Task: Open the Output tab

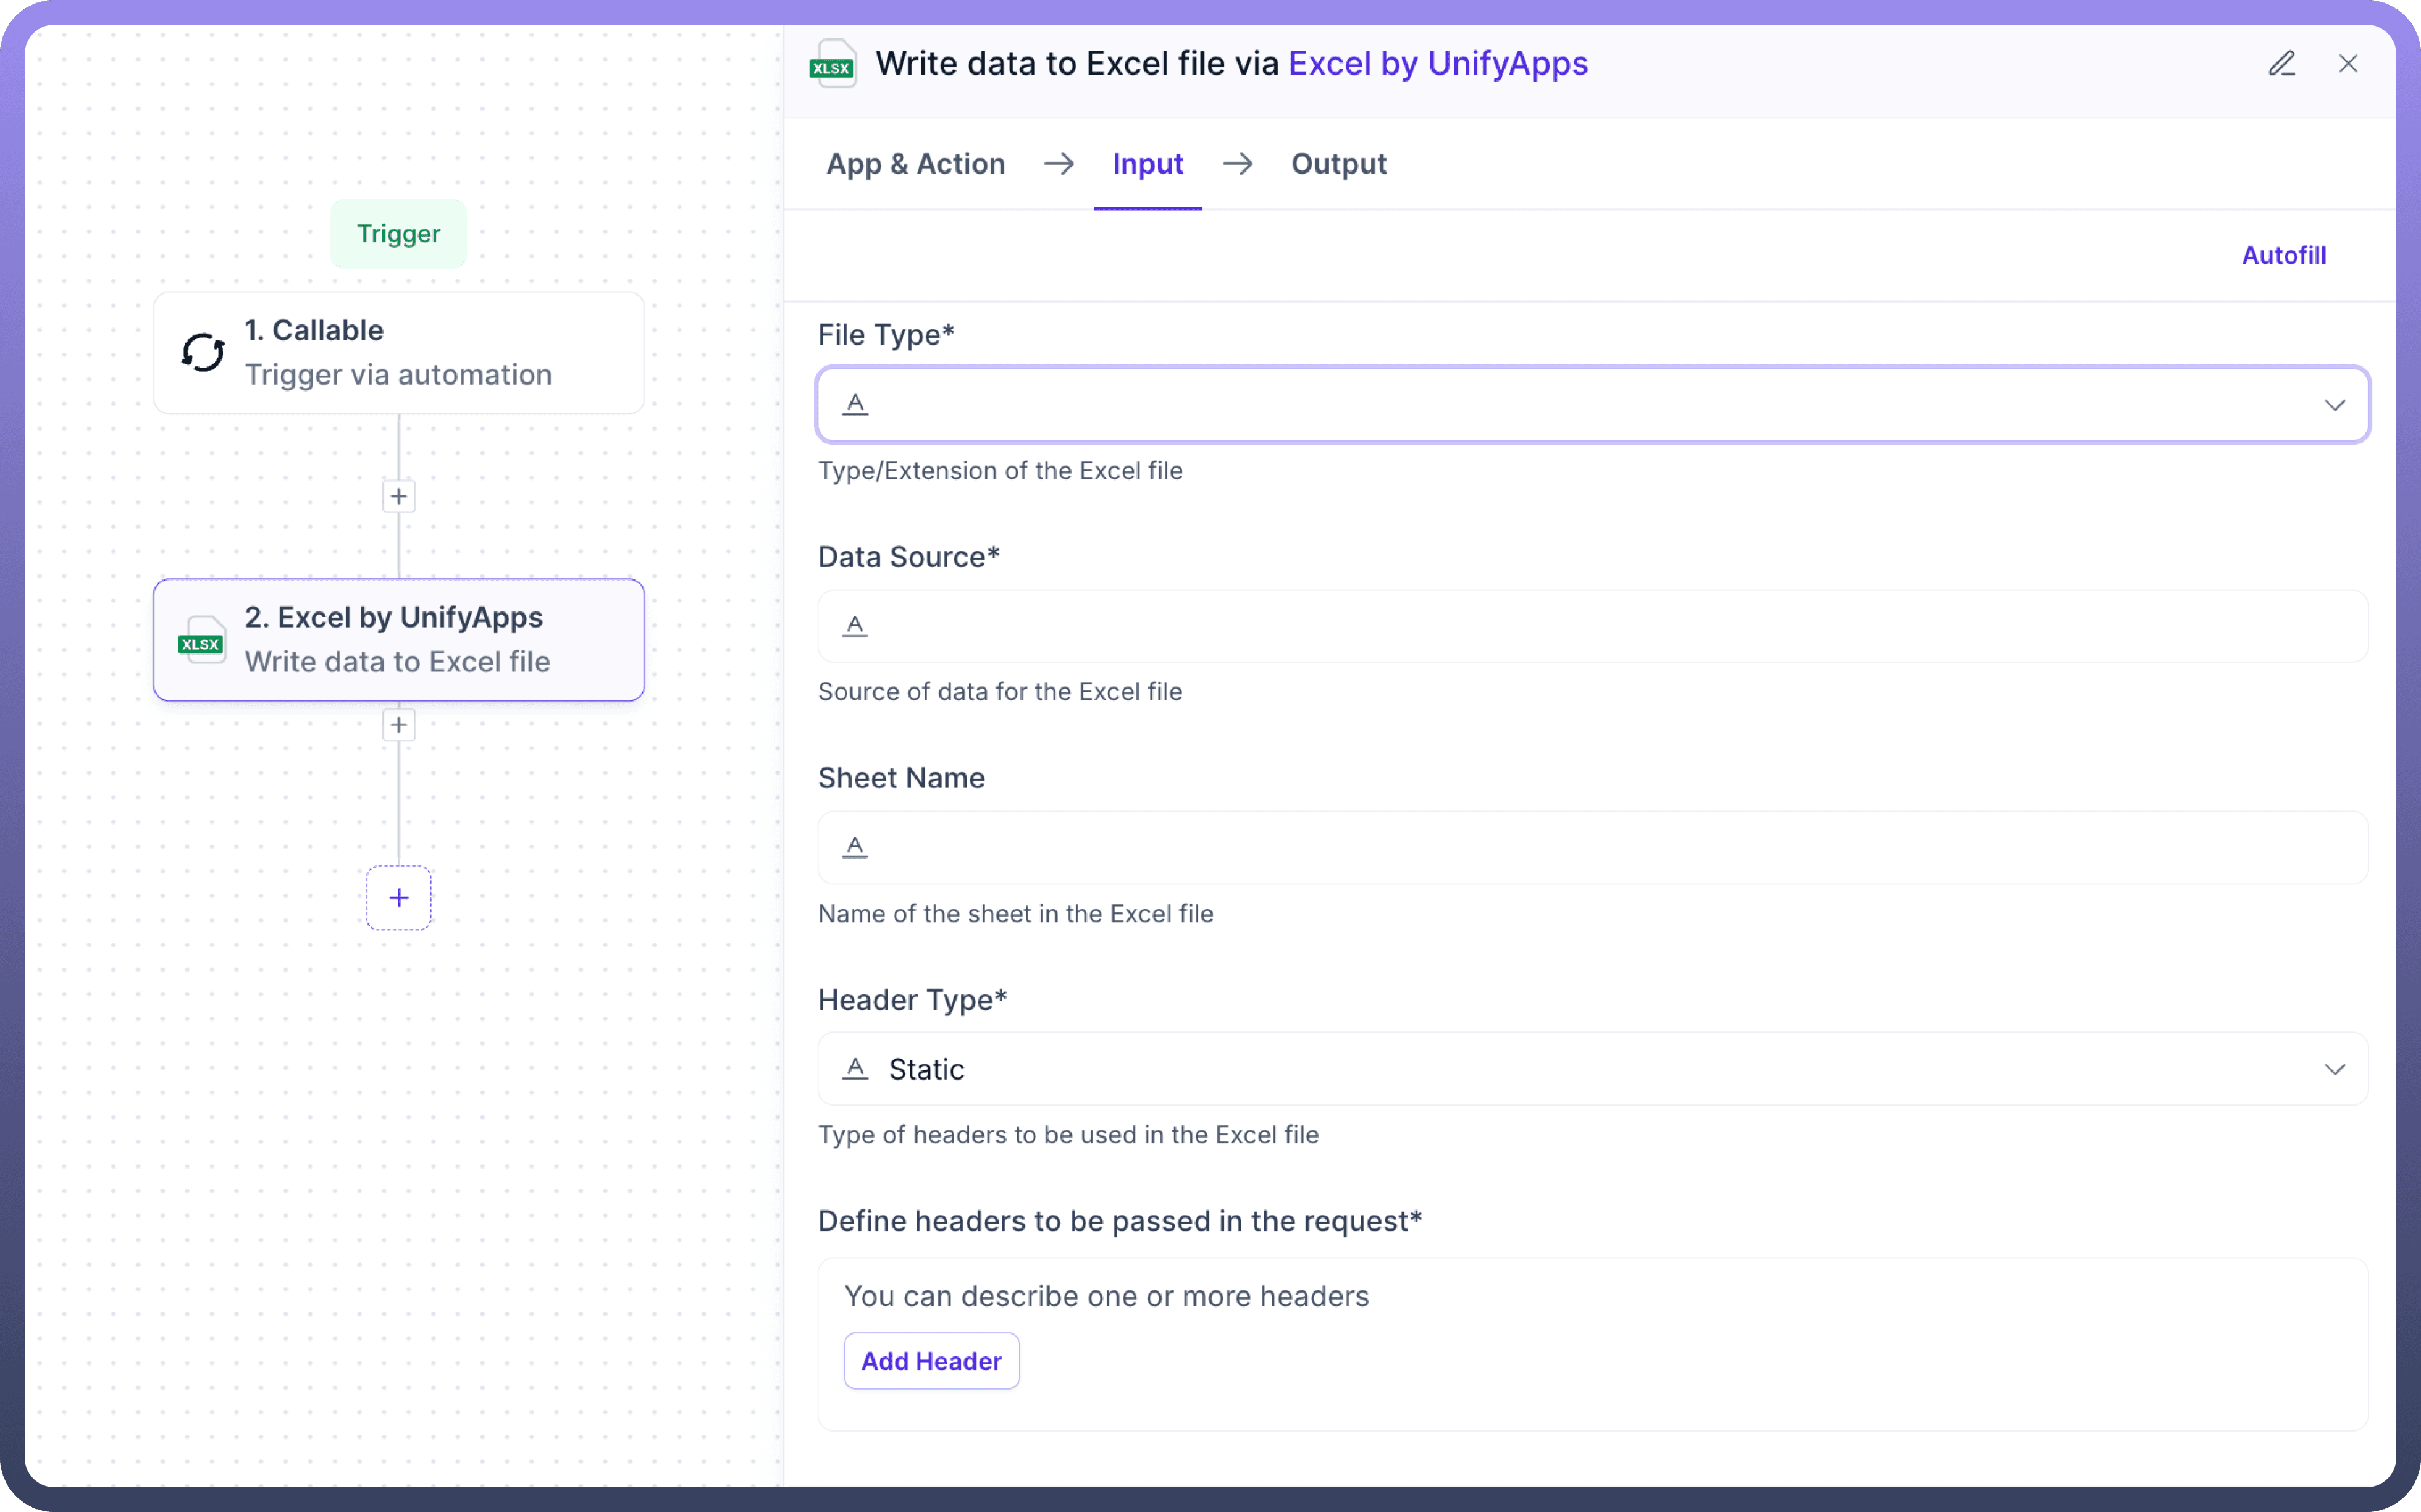Action: pyautogui.click(x=1338, y=164)
